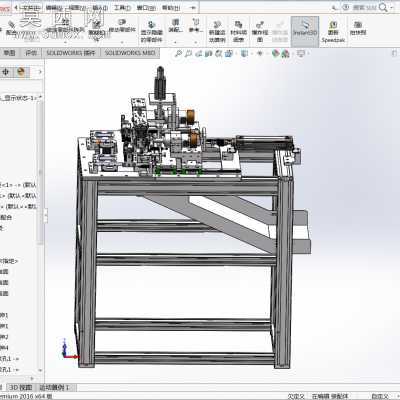The height and width of the screenshot is (400, 400).
Task: Click the SOLIDWORKS search input field
Action: coord(364,7)
